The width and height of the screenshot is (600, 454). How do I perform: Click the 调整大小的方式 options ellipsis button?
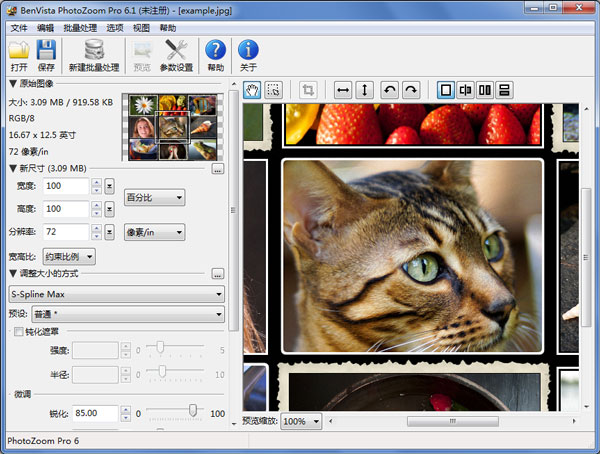point(218,274)
